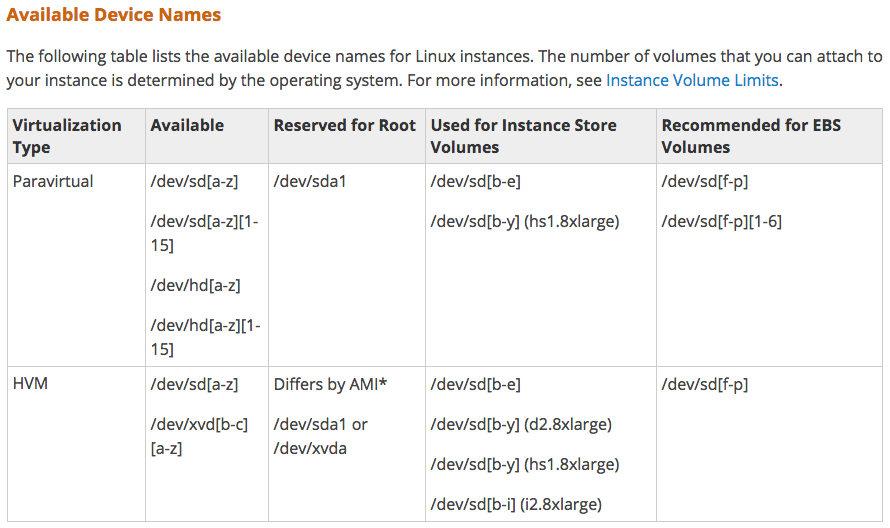Select the Reserved for Root column header
Image resolution: width=890 pixels, height=528 pixels.
[344, 125]
